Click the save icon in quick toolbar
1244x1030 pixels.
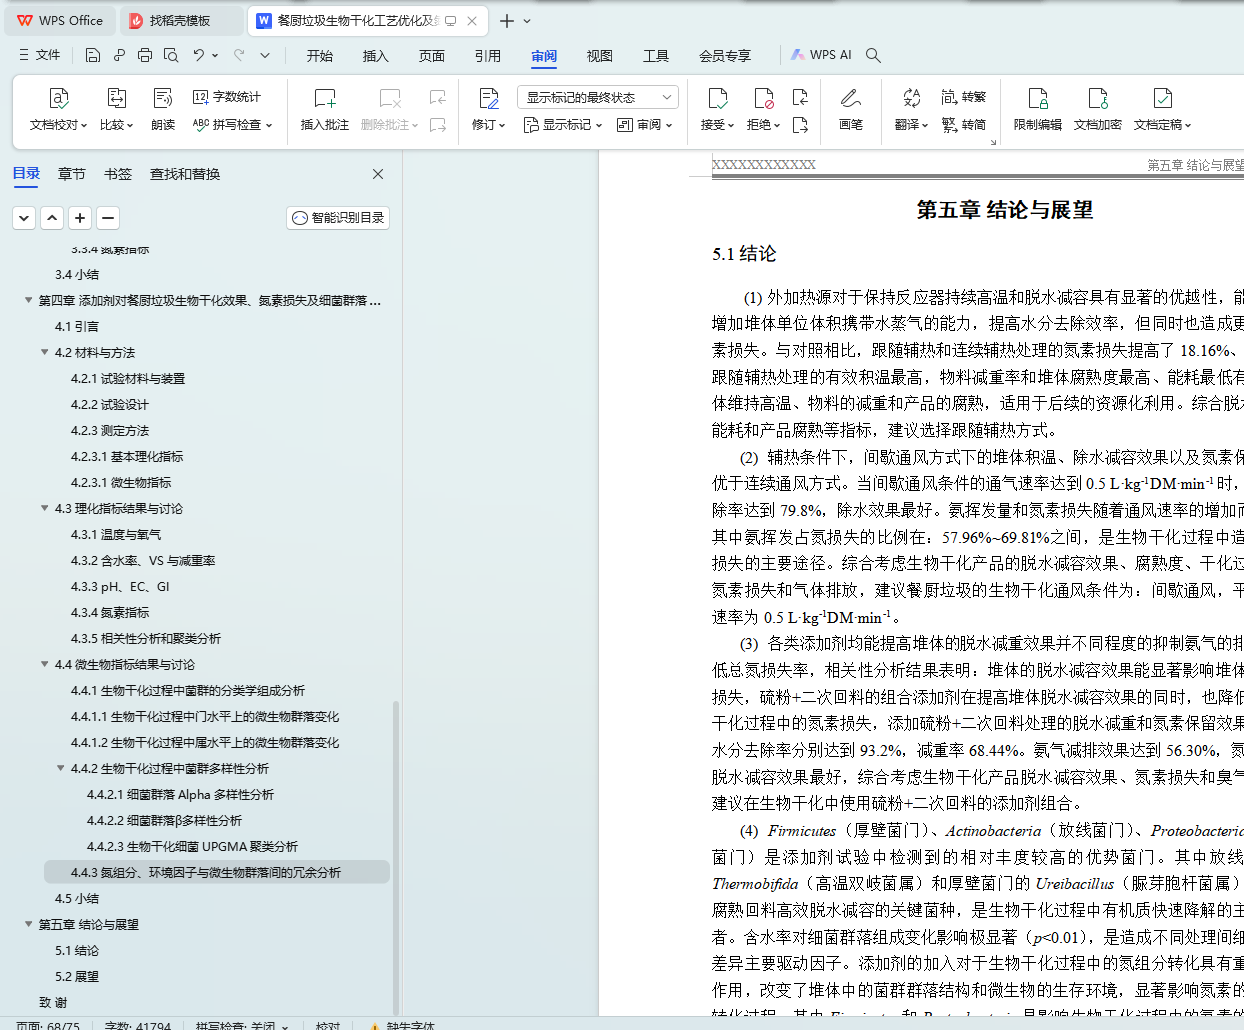(93, 55)
